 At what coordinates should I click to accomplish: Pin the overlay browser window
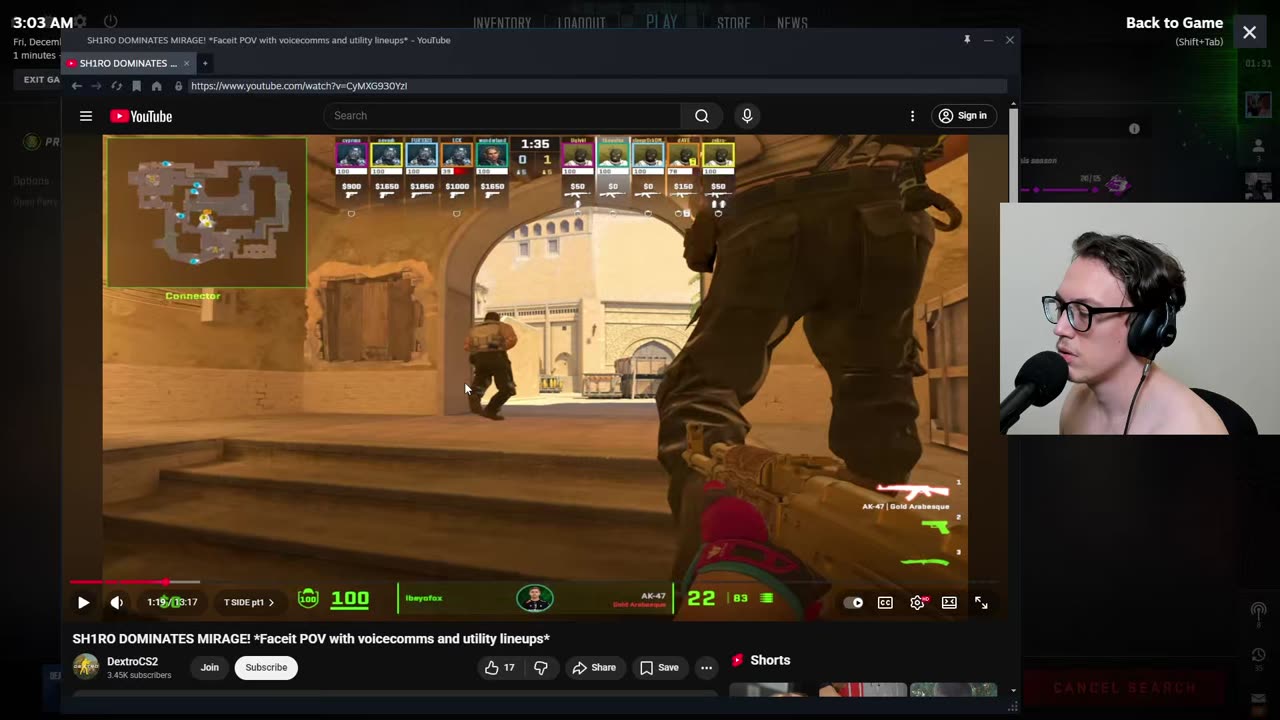click(x=967, y=40)
